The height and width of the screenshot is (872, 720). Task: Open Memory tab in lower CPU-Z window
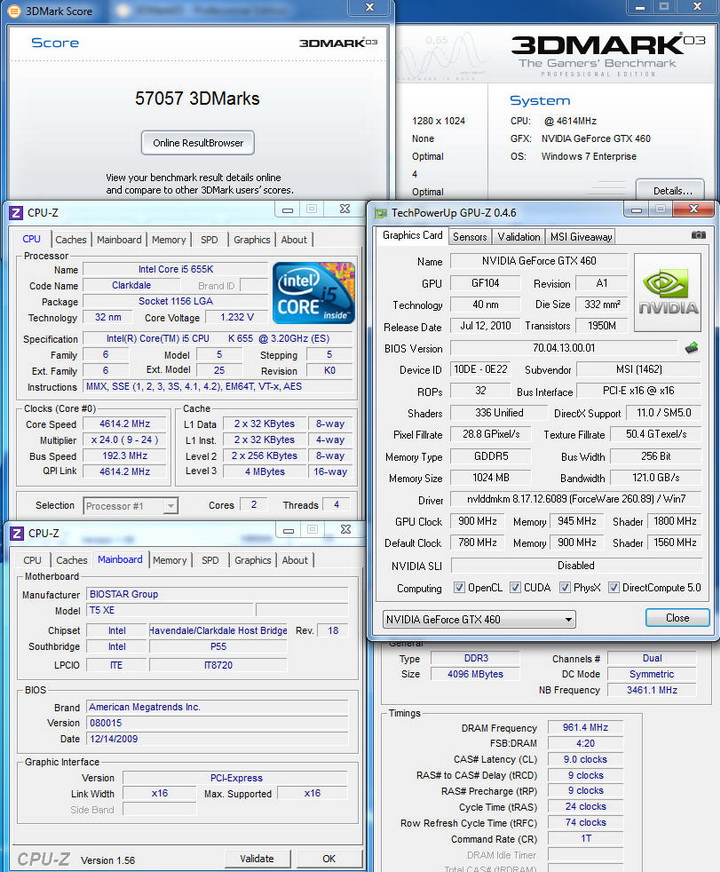(170, 561)
